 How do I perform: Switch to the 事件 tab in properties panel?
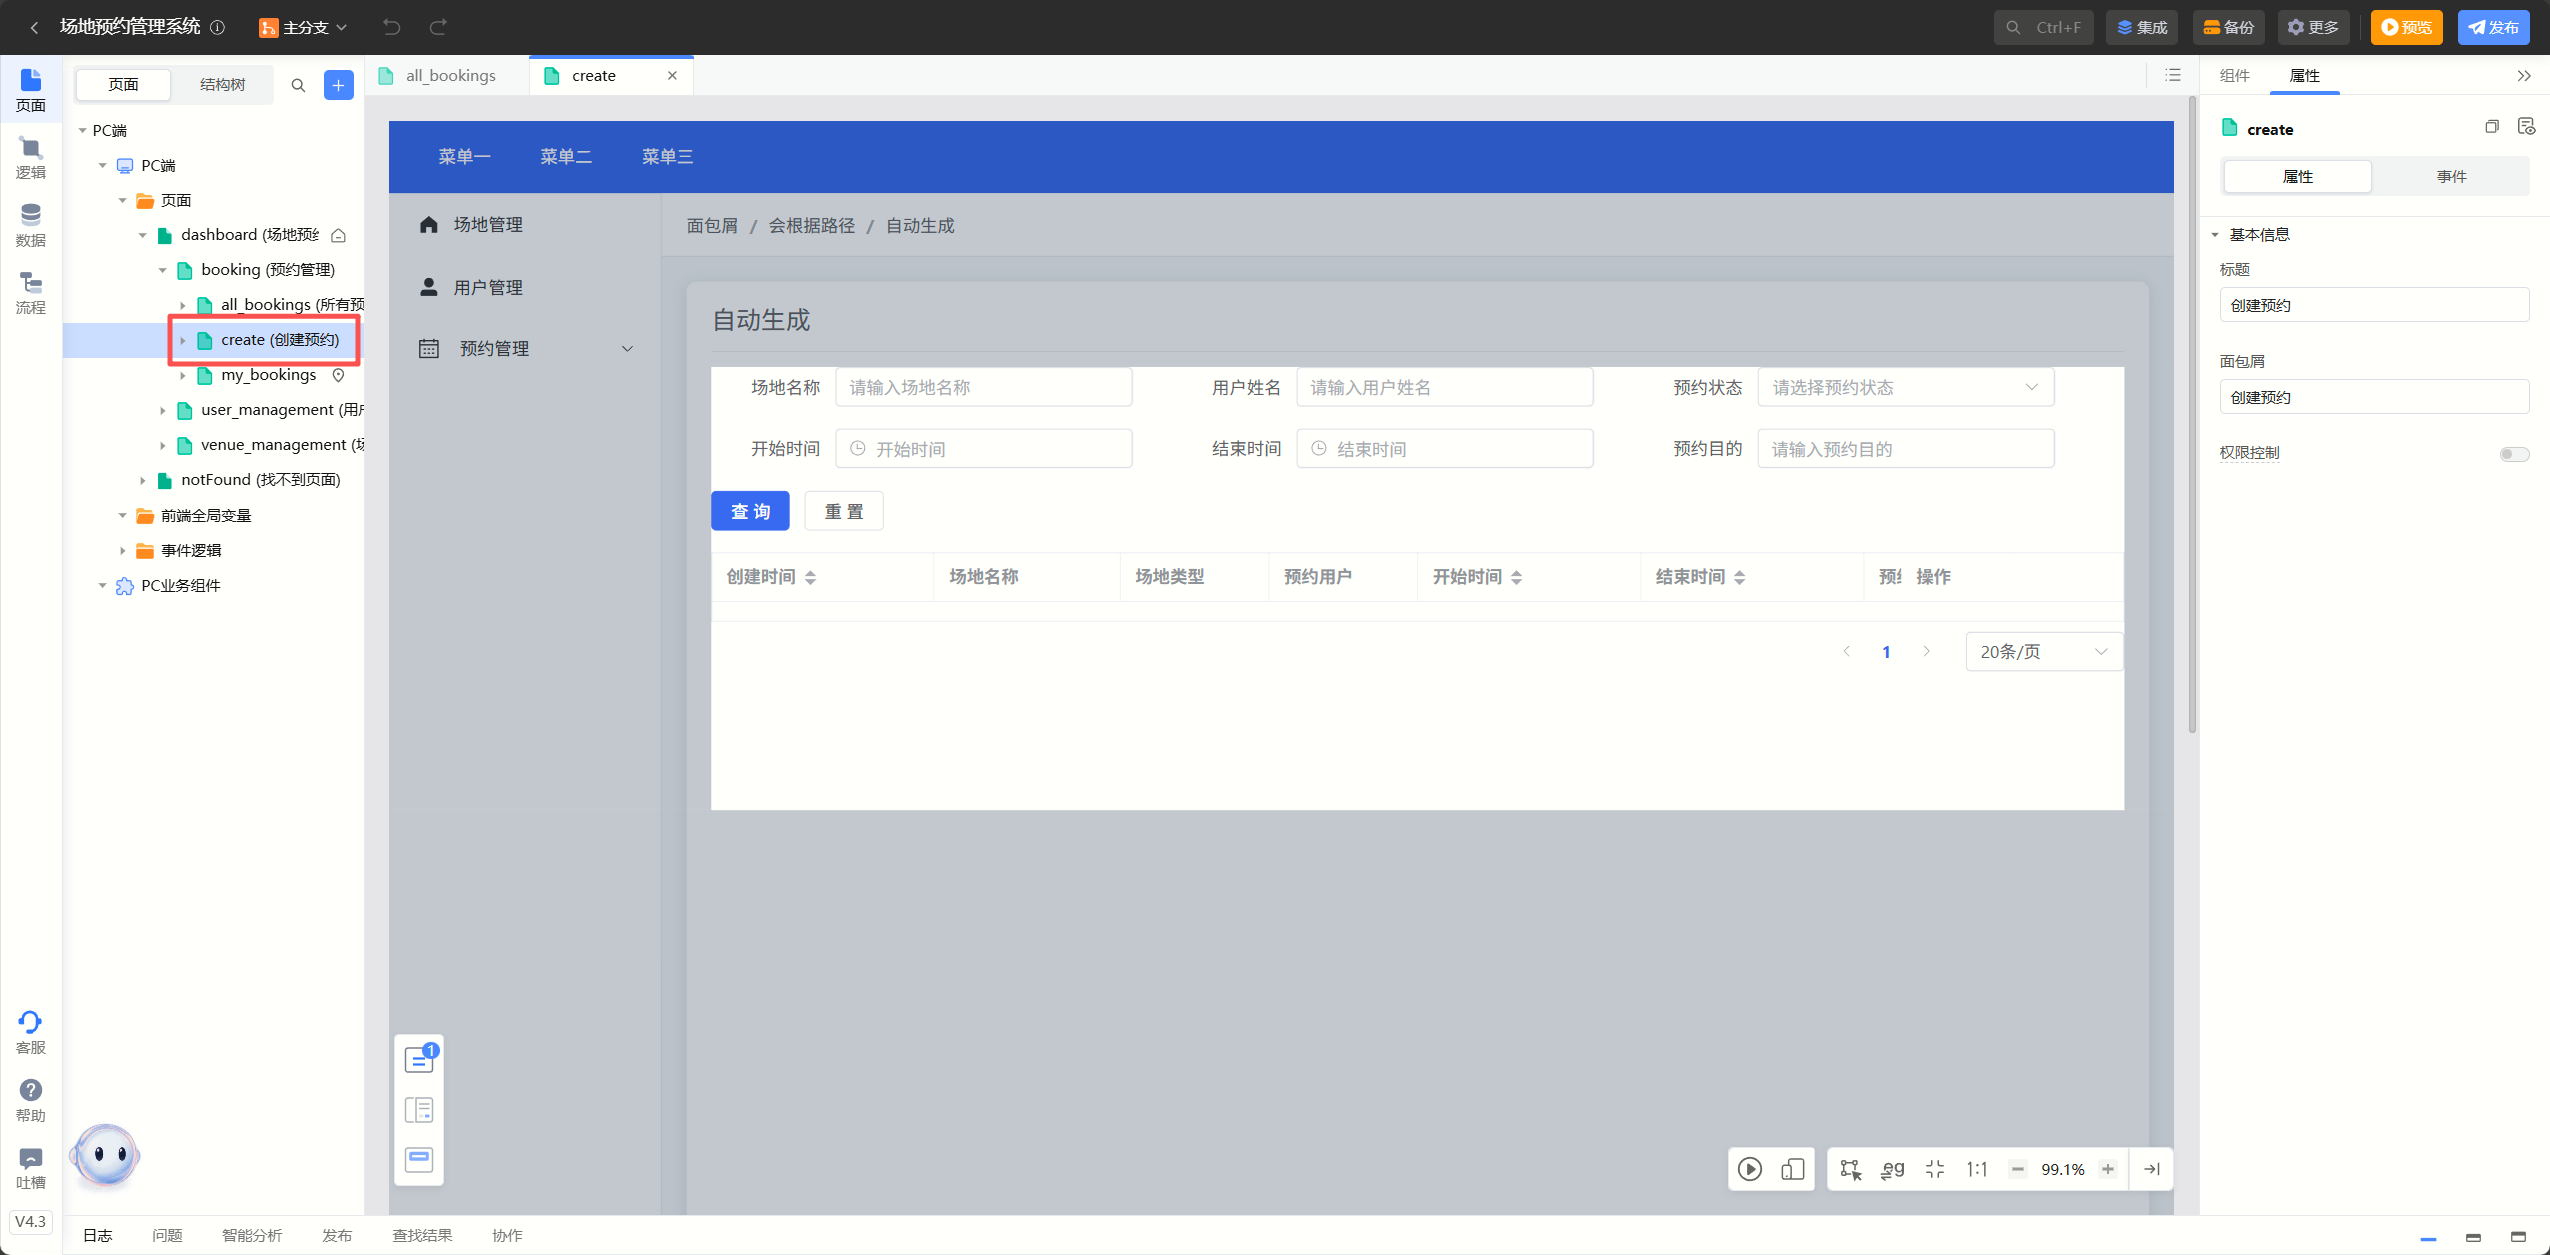click(2450, 177)
